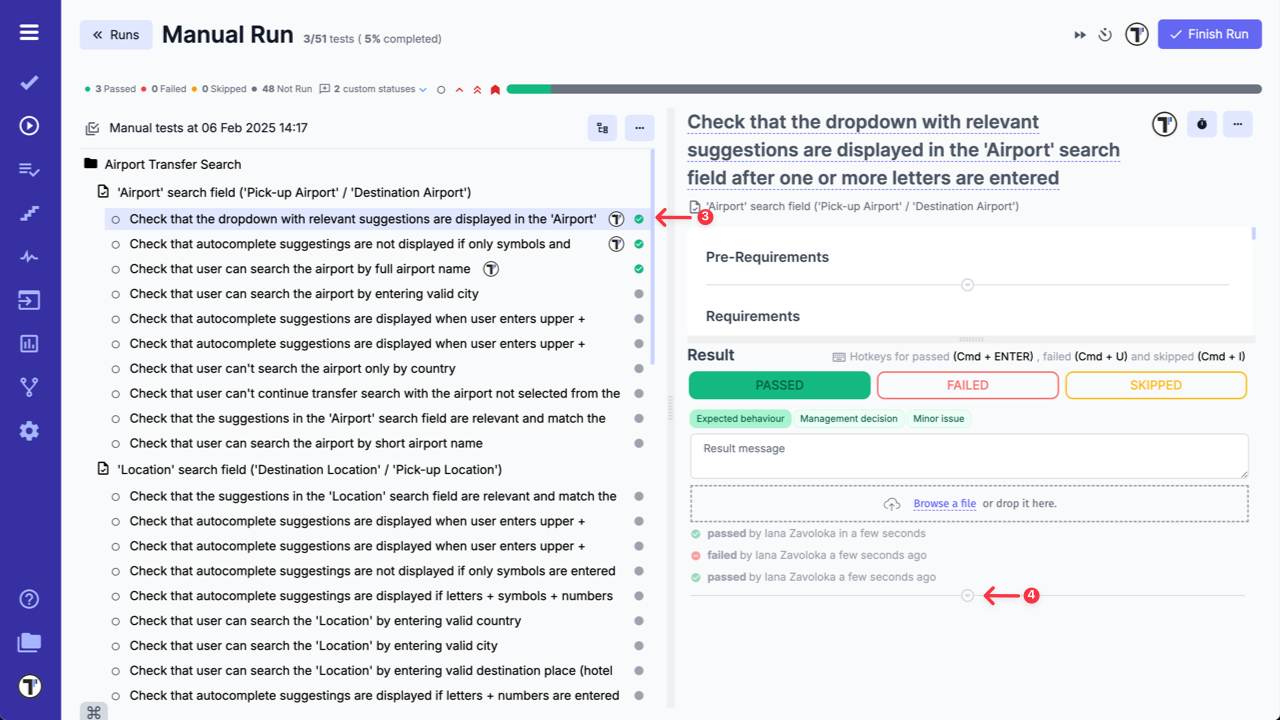This screenshot has width=1280, height=720.
Task: Open the more options ellipsis beside Finish Run
Action: [1237, 124]
